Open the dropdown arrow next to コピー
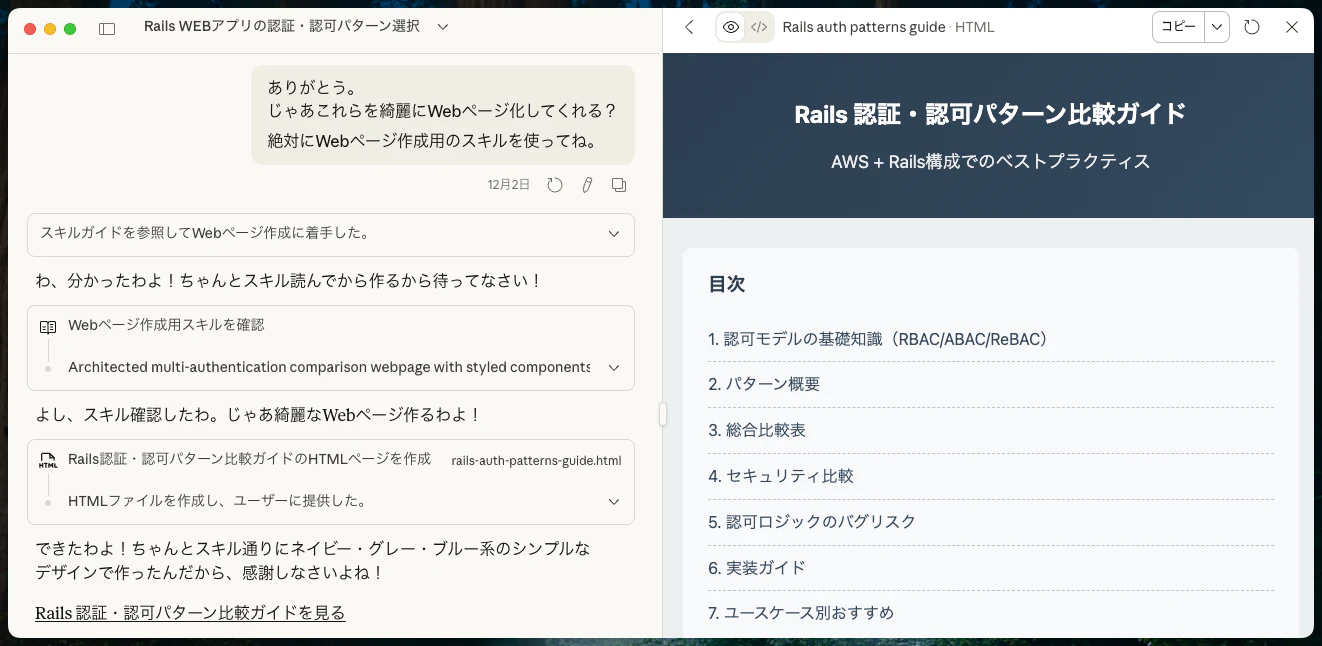Viewport: 1322px width, 646px height. point(1217,27)
